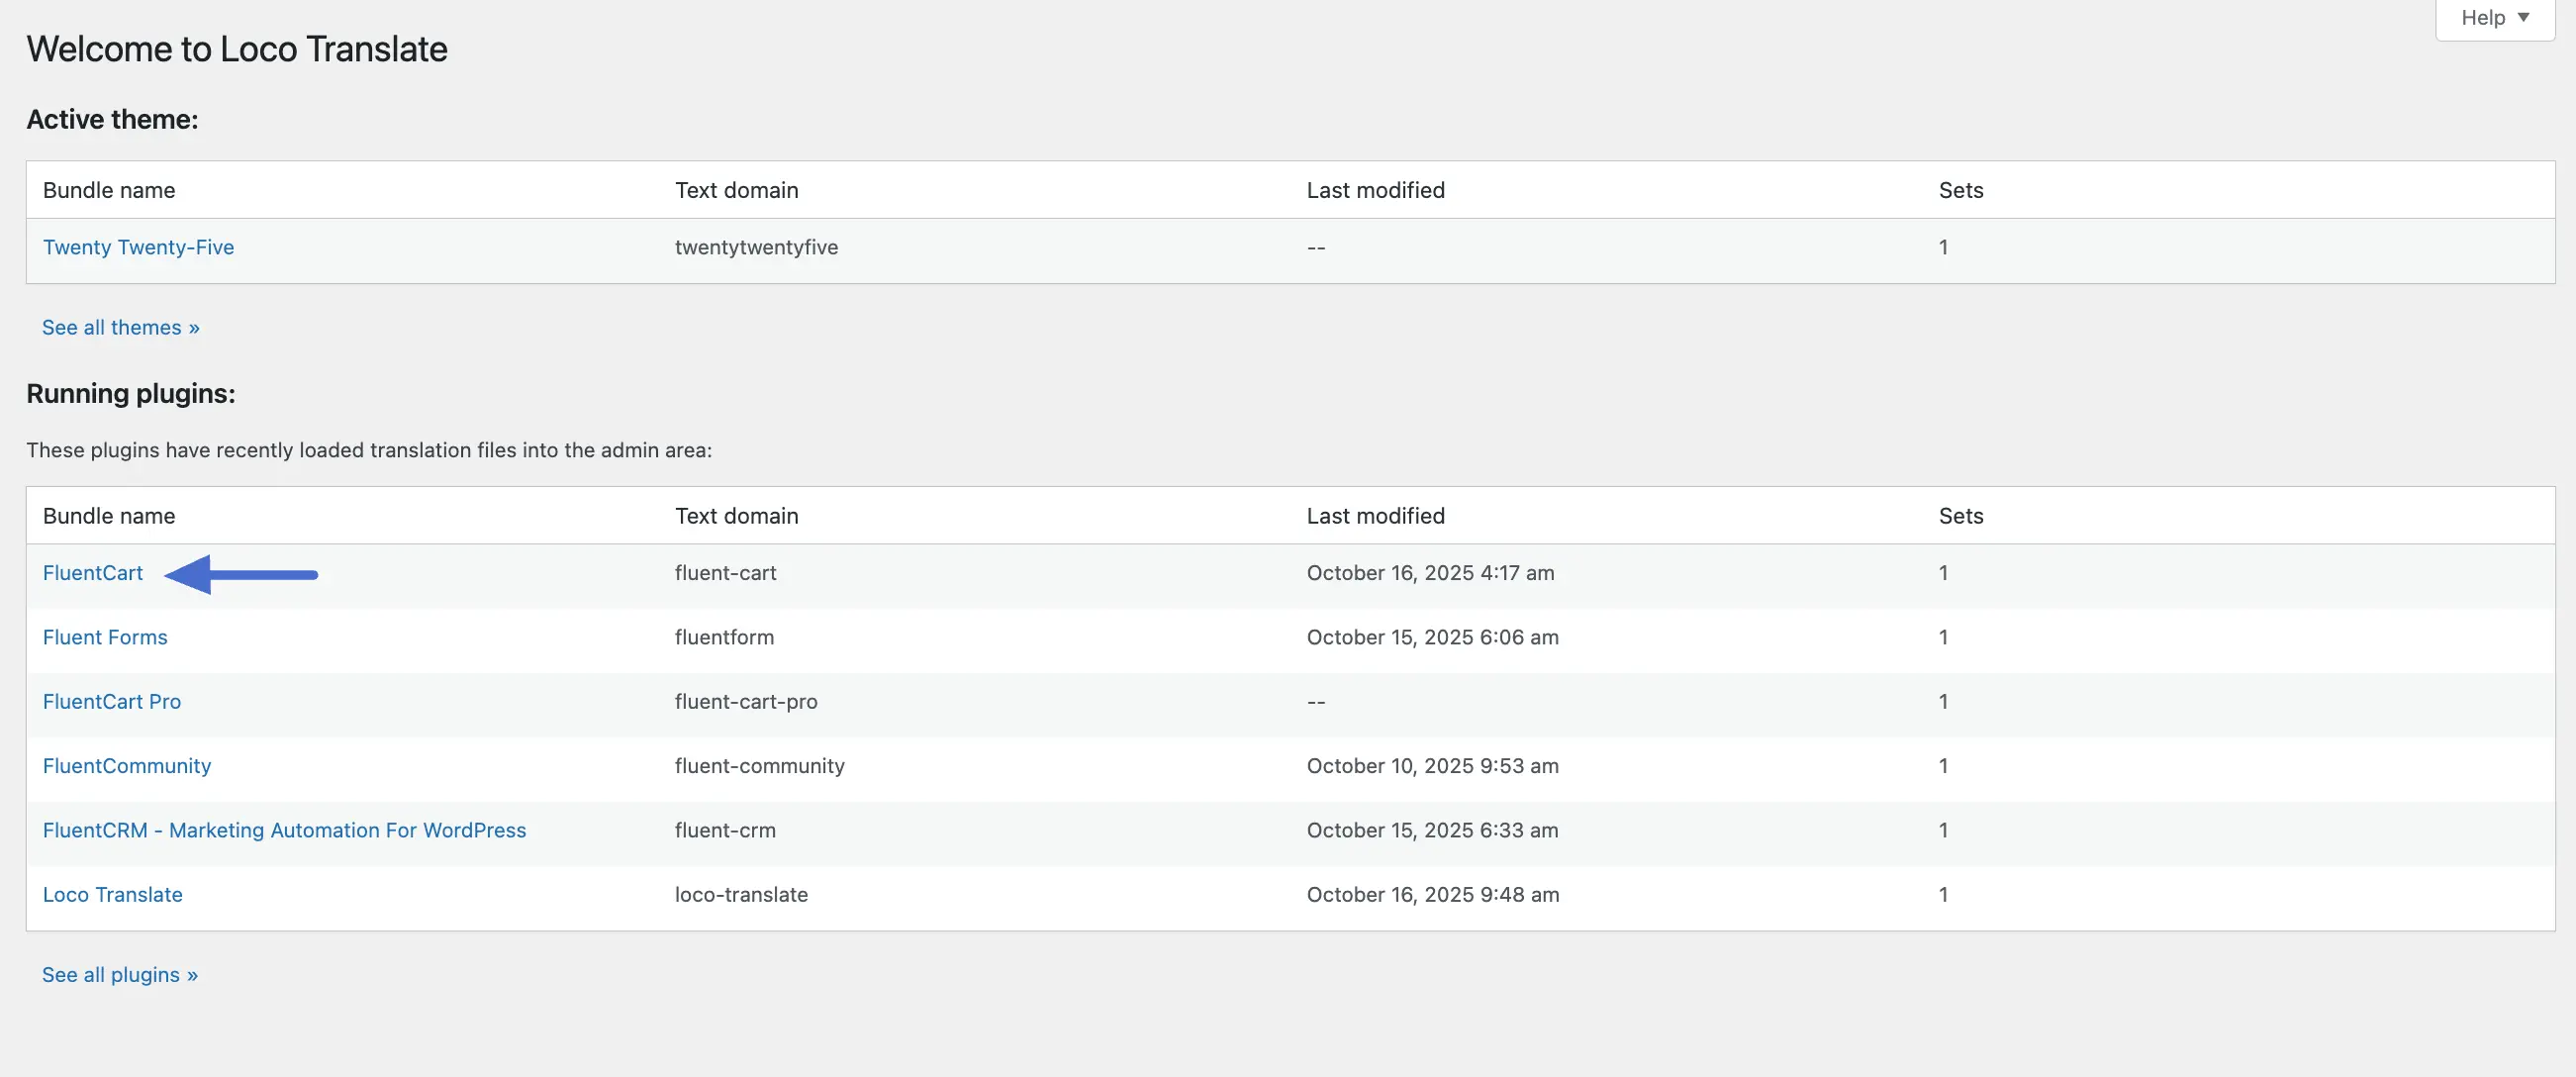The height and width of the screenshot is (1077, 2576).
Task: Click Text domain header in plugins table
Action: [x=736, y=516]
